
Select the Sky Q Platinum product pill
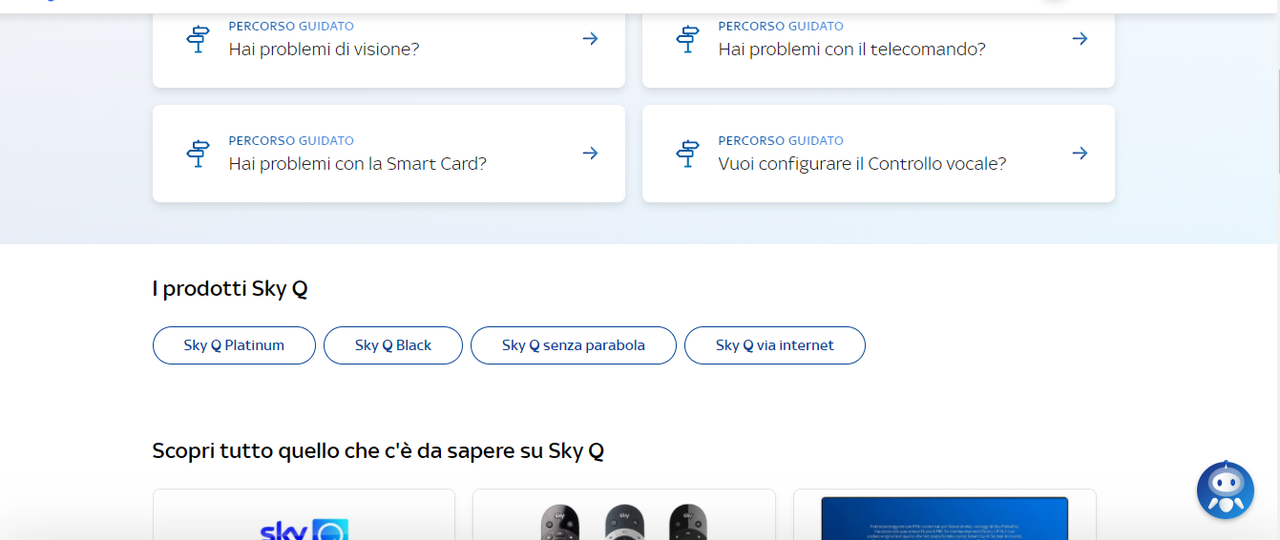pos(234,345)
